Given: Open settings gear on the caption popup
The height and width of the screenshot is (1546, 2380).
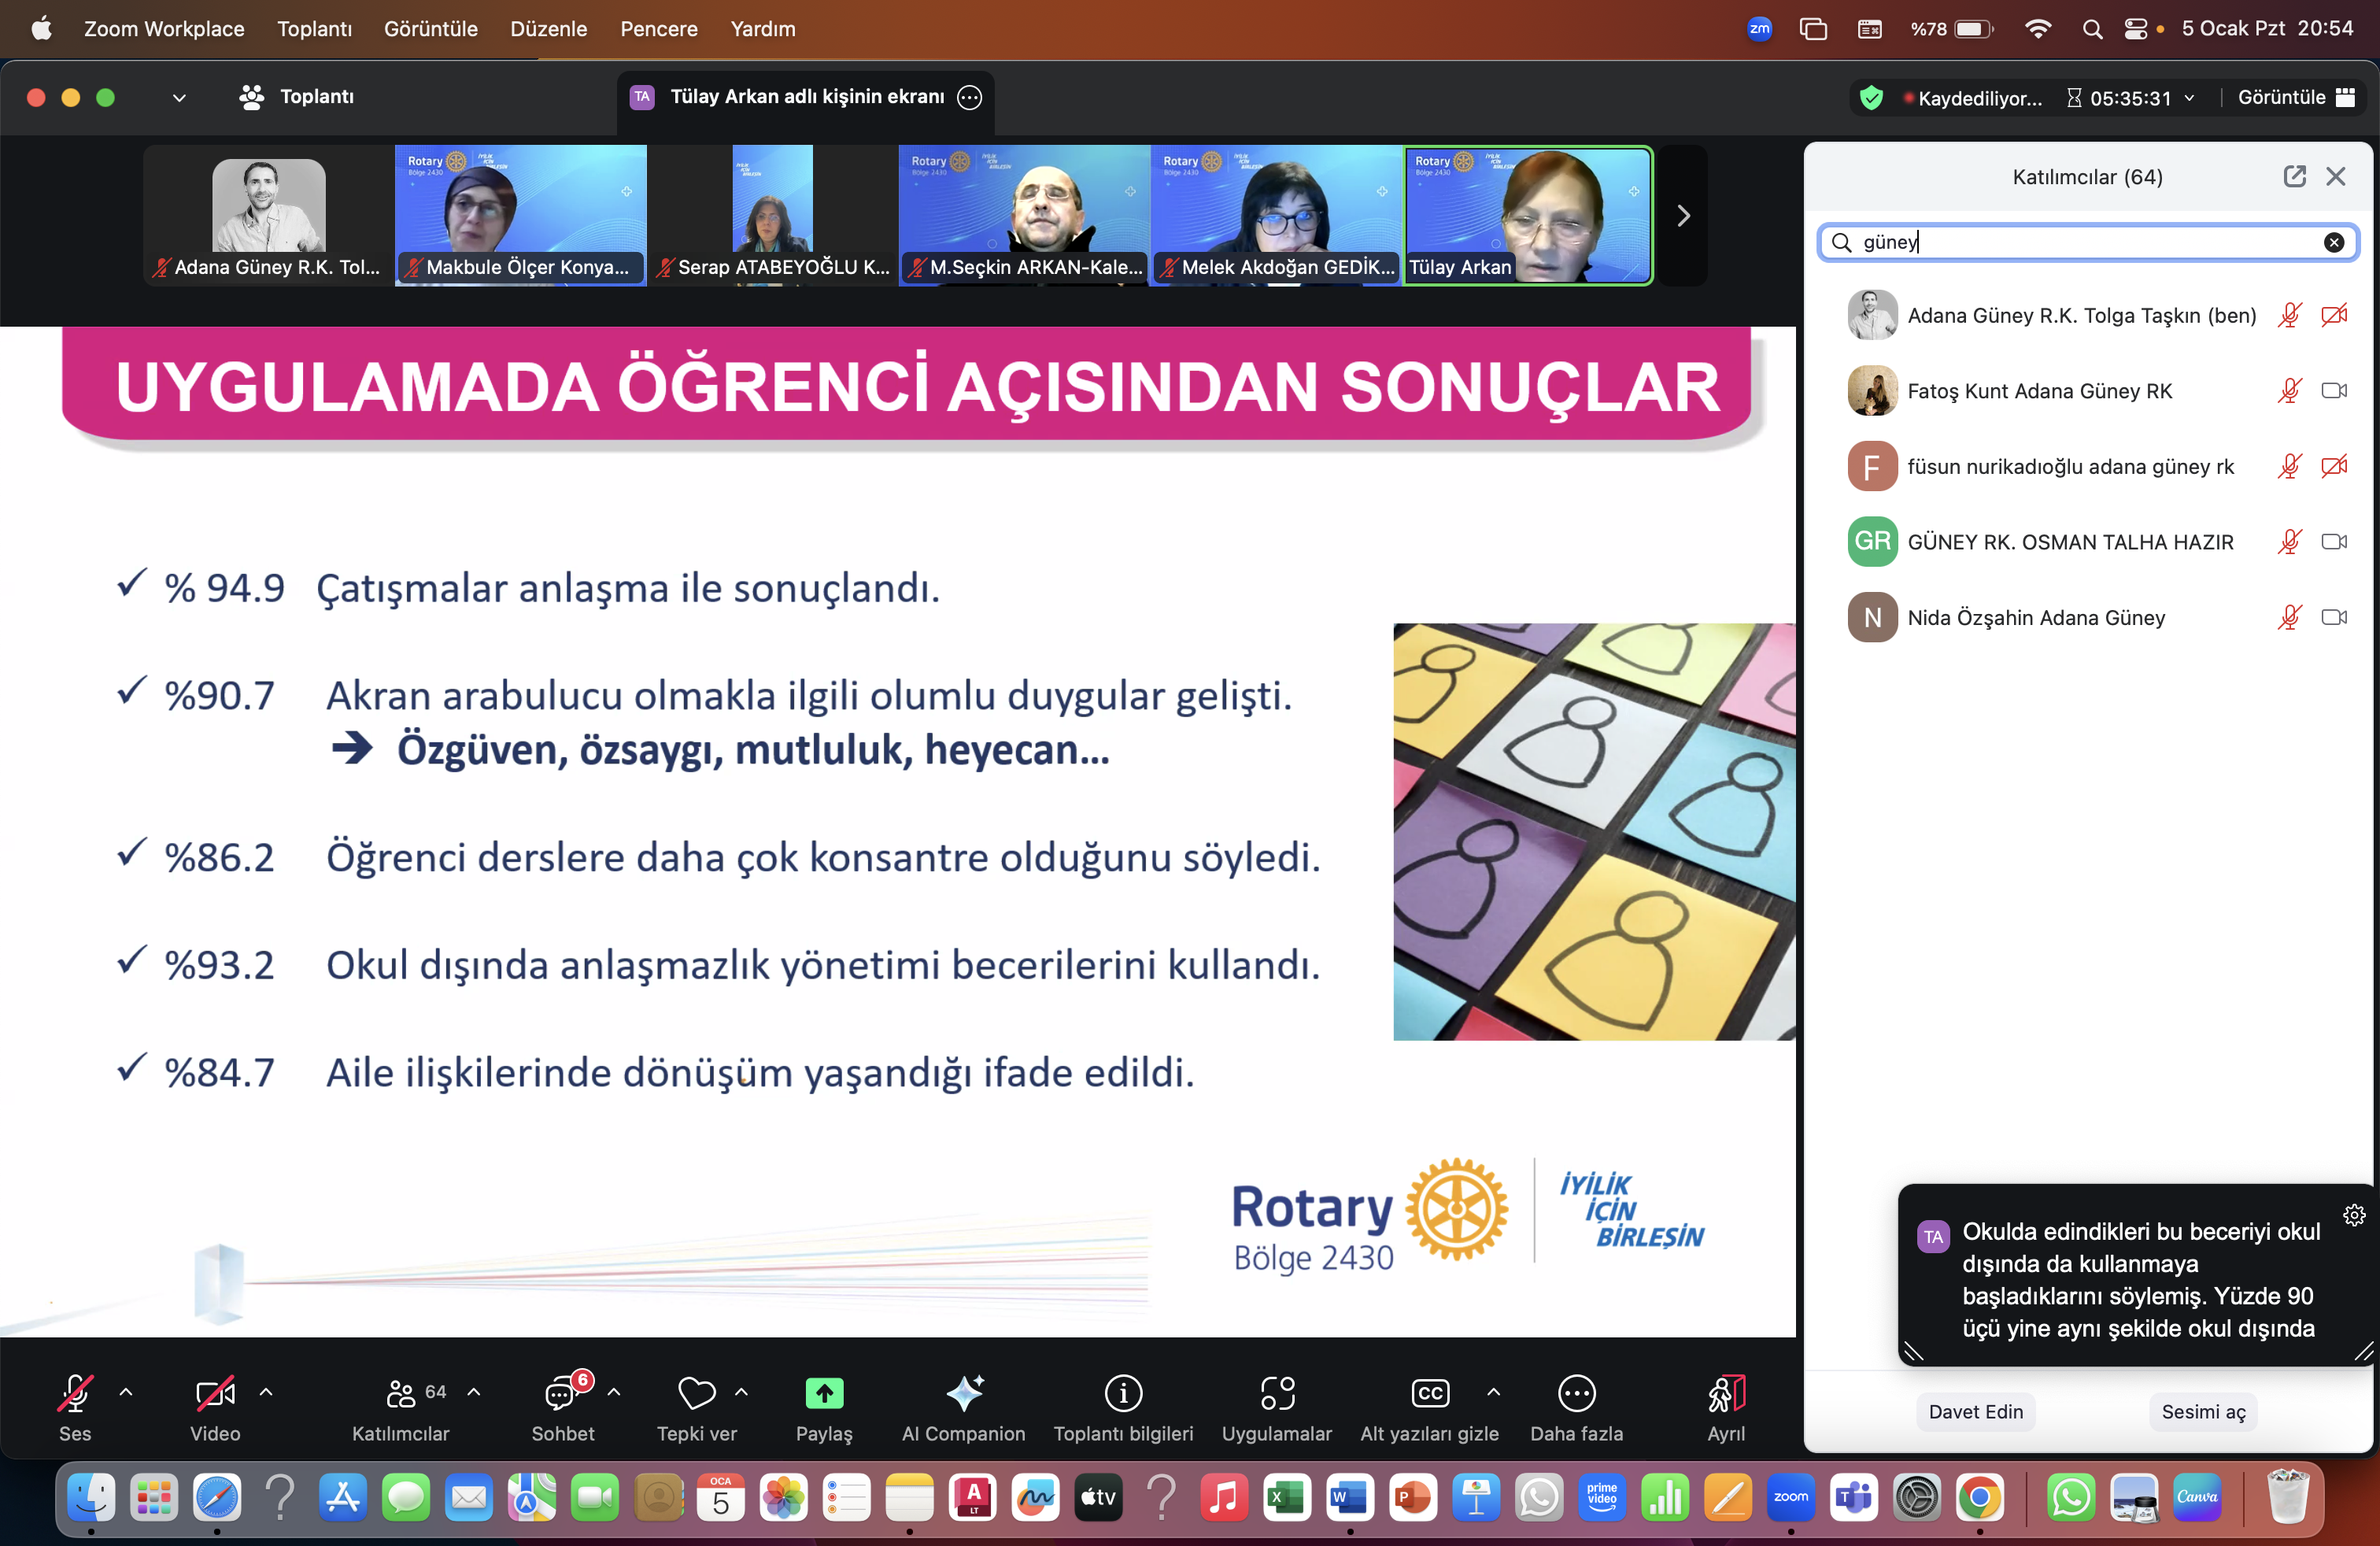Looking at the screenshot, I should click(2354, 1215).
